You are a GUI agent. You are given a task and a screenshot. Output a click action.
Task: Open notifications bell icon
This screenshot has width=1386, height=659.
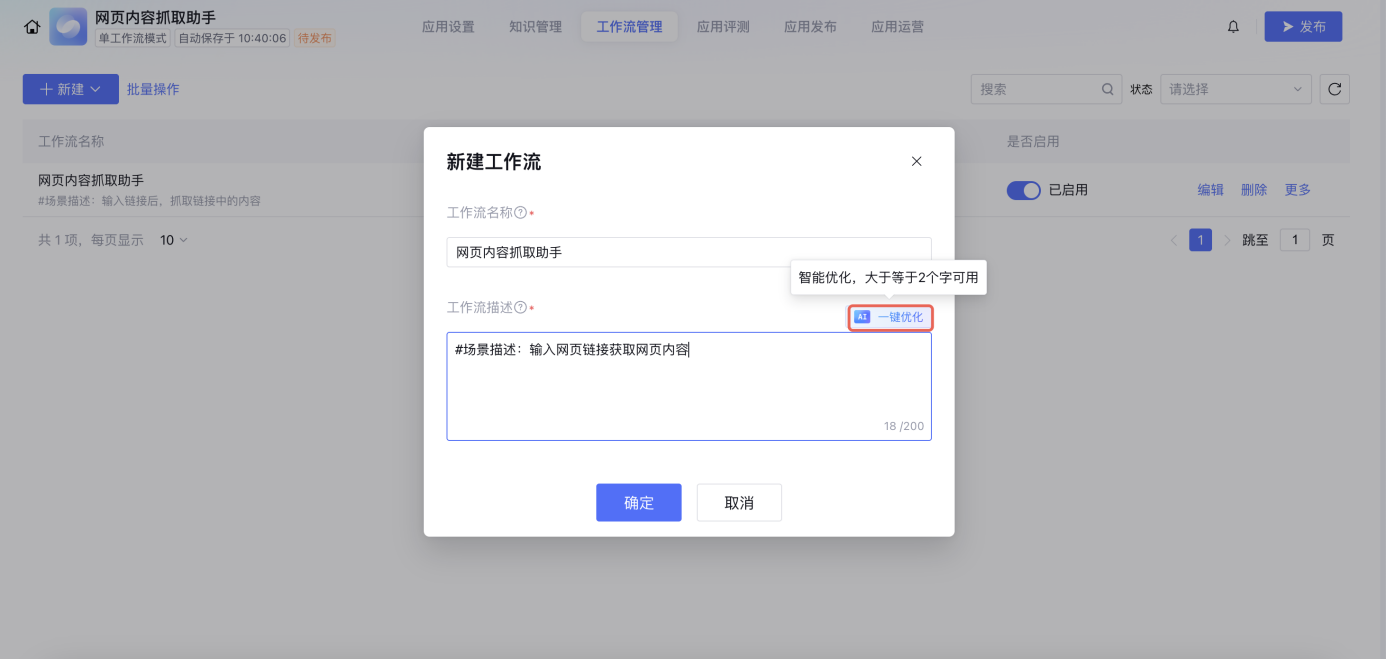1233,27
